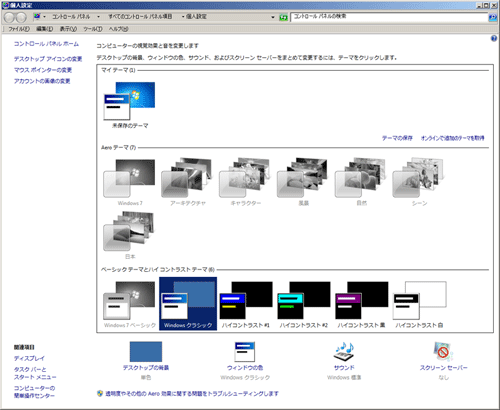The height and width of the screenshot is (410, 500).
Task: Open マウス ポインターの変更 link
Action: pos(43,70)
